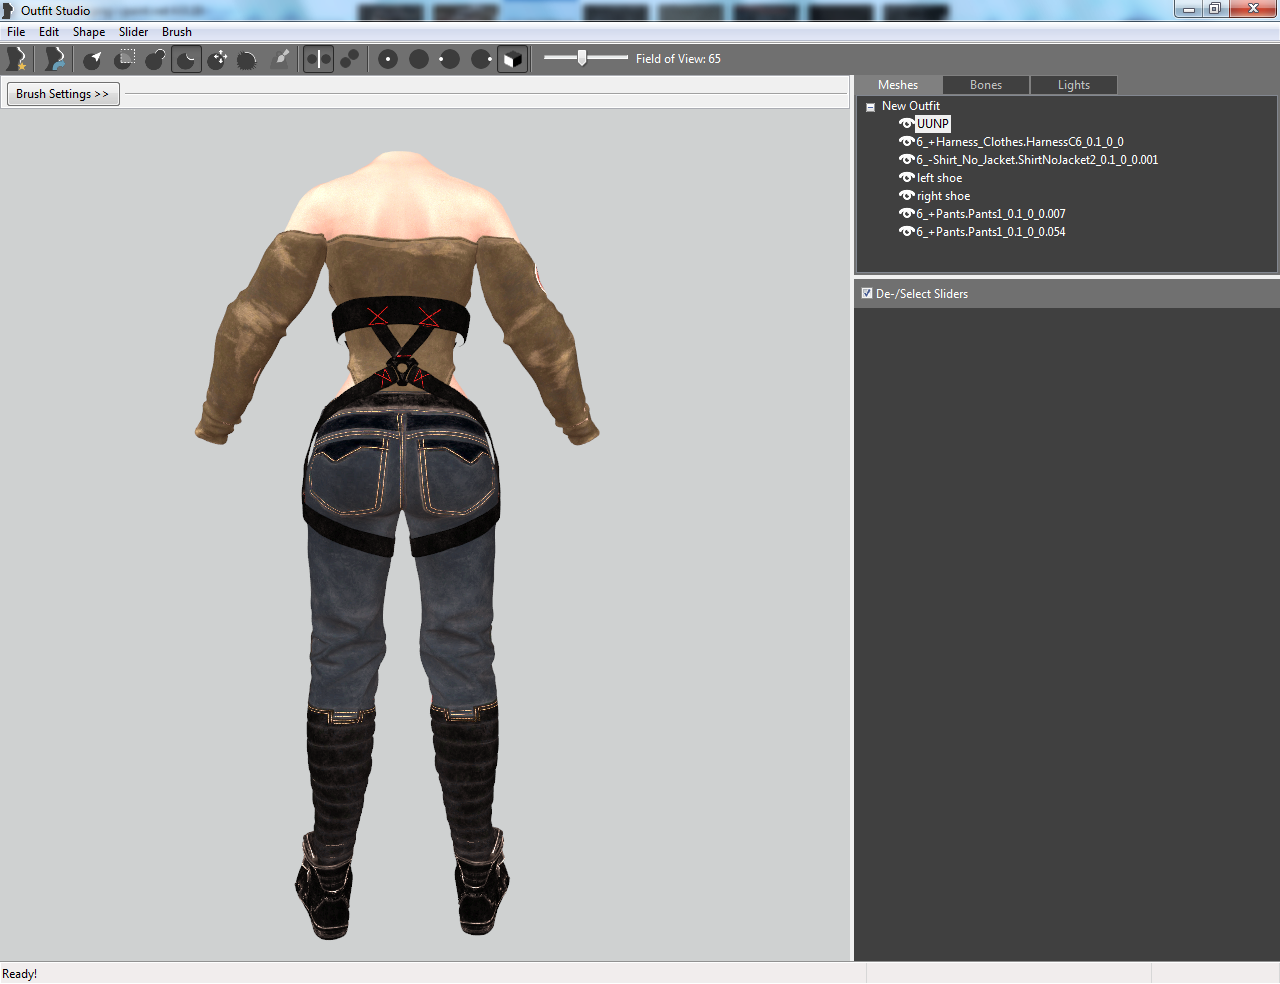Hide the right shoe mesh

(x=906, y=196)
